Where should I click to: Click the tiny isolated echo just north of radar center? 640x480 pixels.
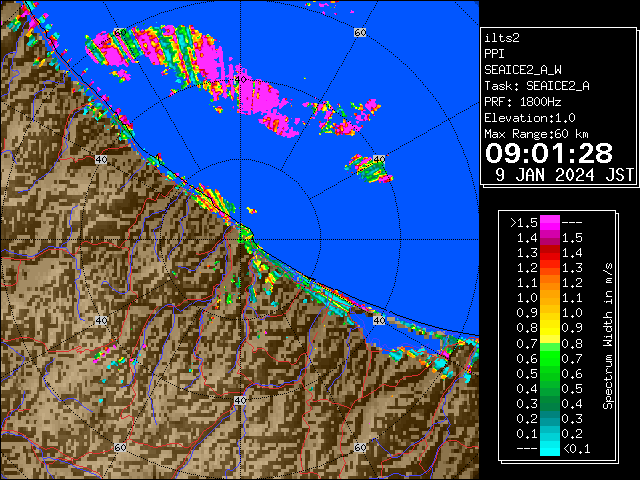coord(251,211)
